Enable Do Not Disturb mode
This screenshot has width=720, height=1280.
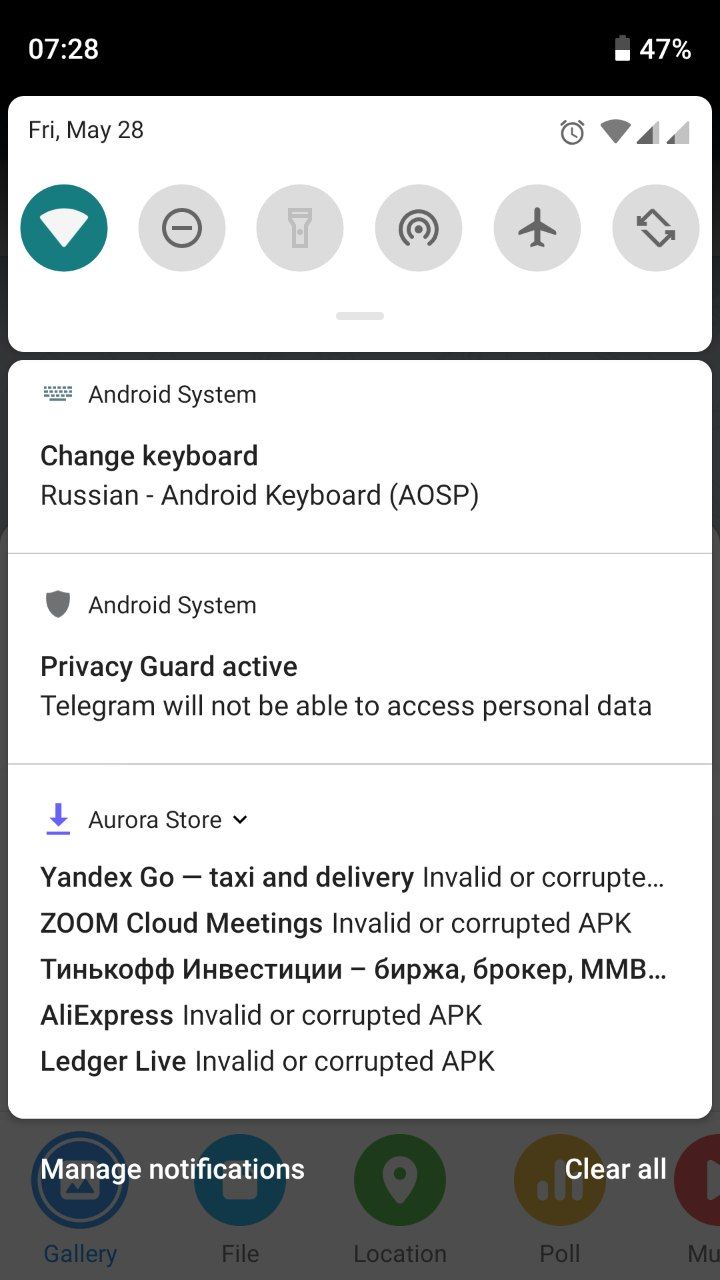click(x=182, y=228)
